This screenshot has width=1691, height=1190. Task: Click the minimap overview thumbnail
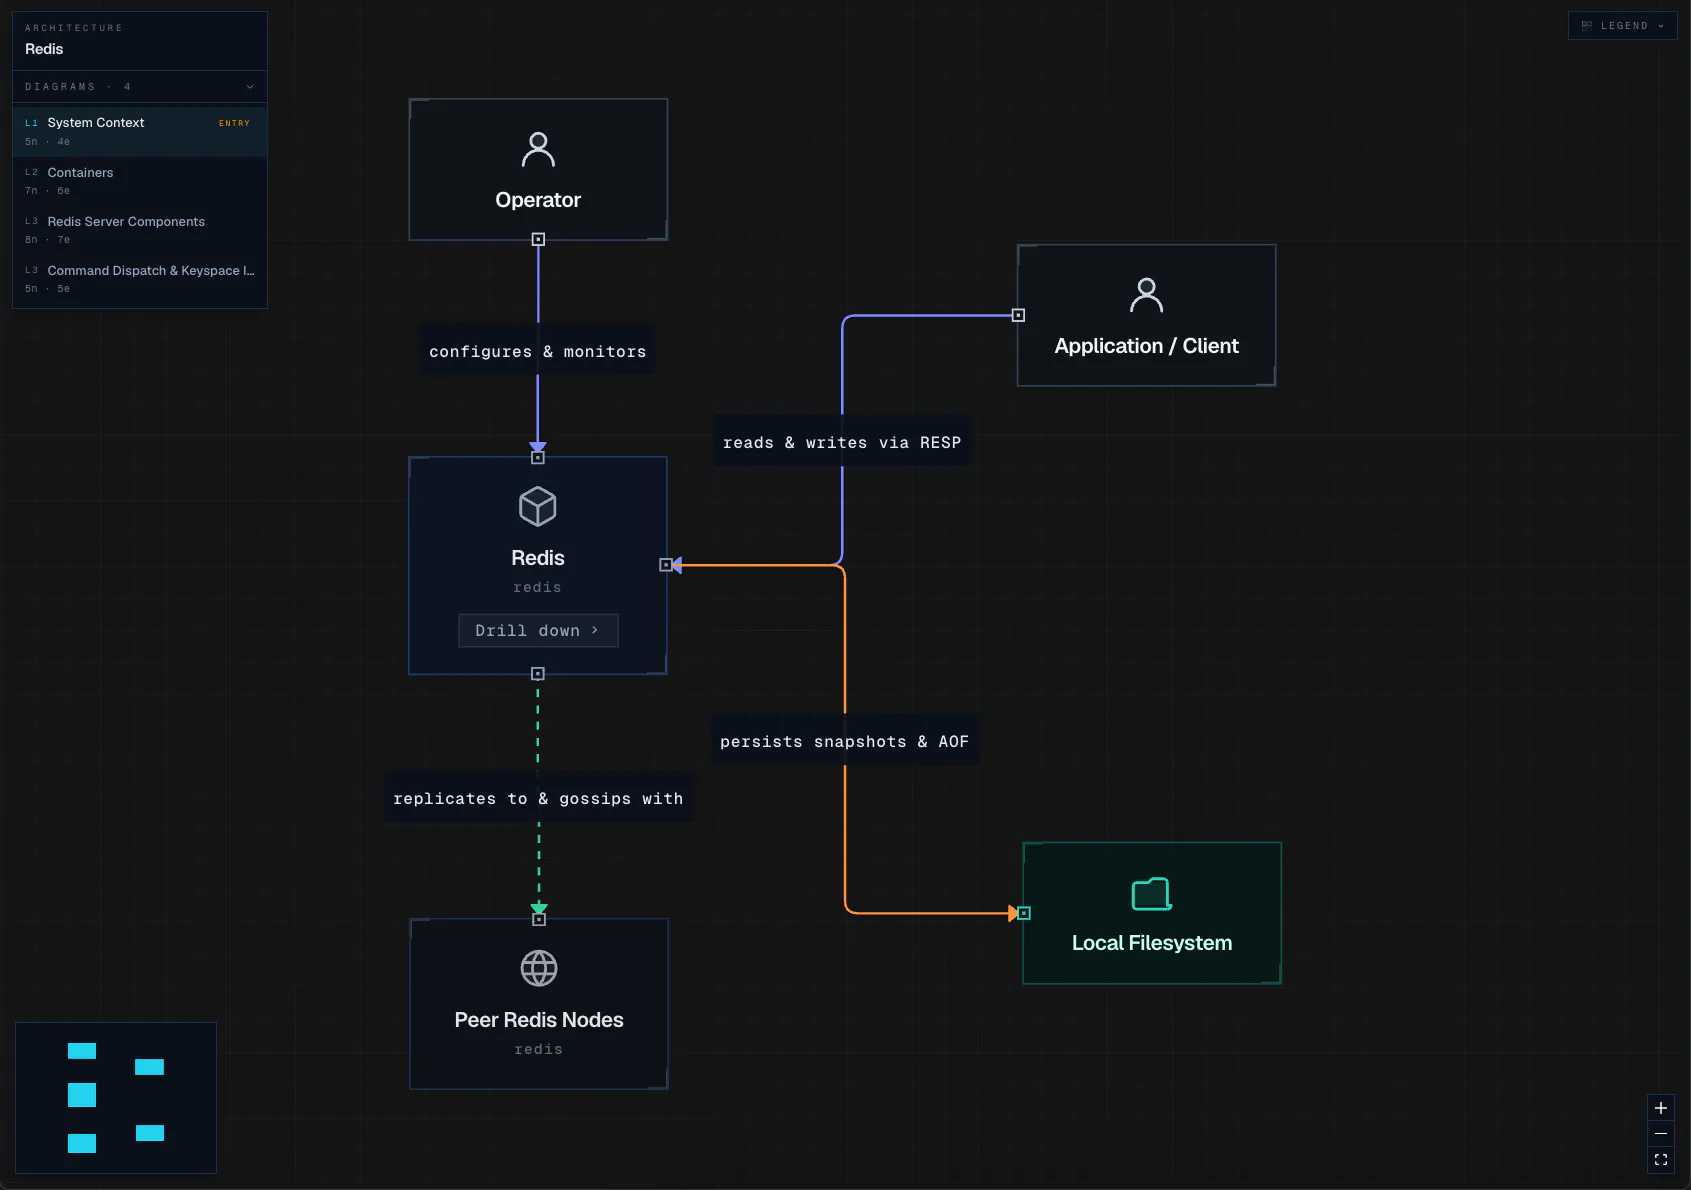116,1098
